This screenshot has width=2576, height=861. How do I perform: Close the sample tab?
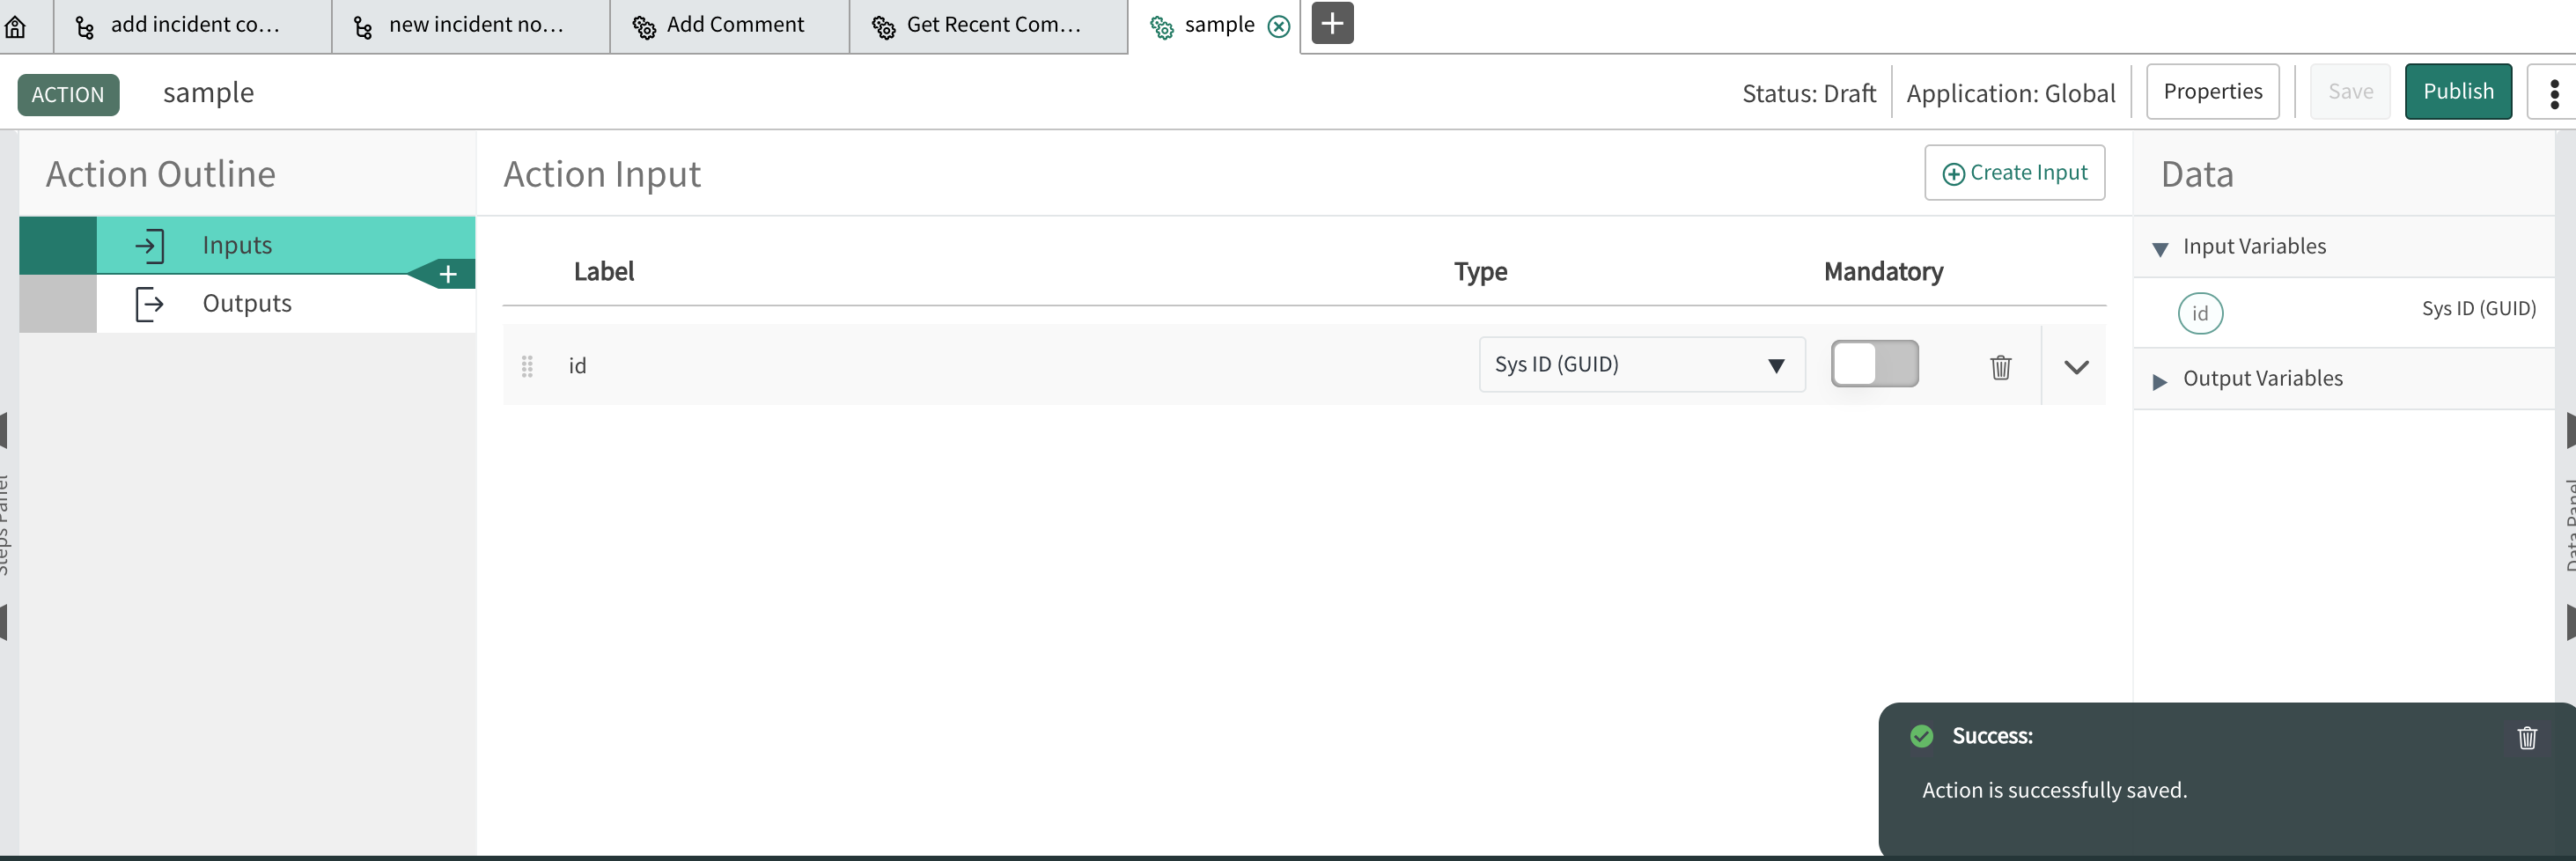[x=1278, y=27]
